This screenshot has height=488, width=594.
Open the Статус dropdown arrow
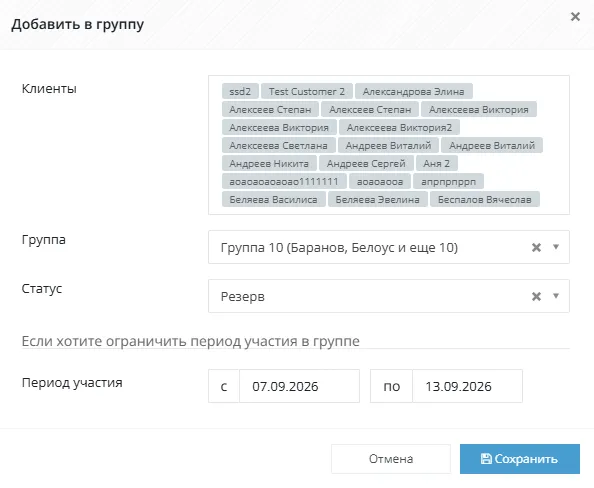(556, 296)
